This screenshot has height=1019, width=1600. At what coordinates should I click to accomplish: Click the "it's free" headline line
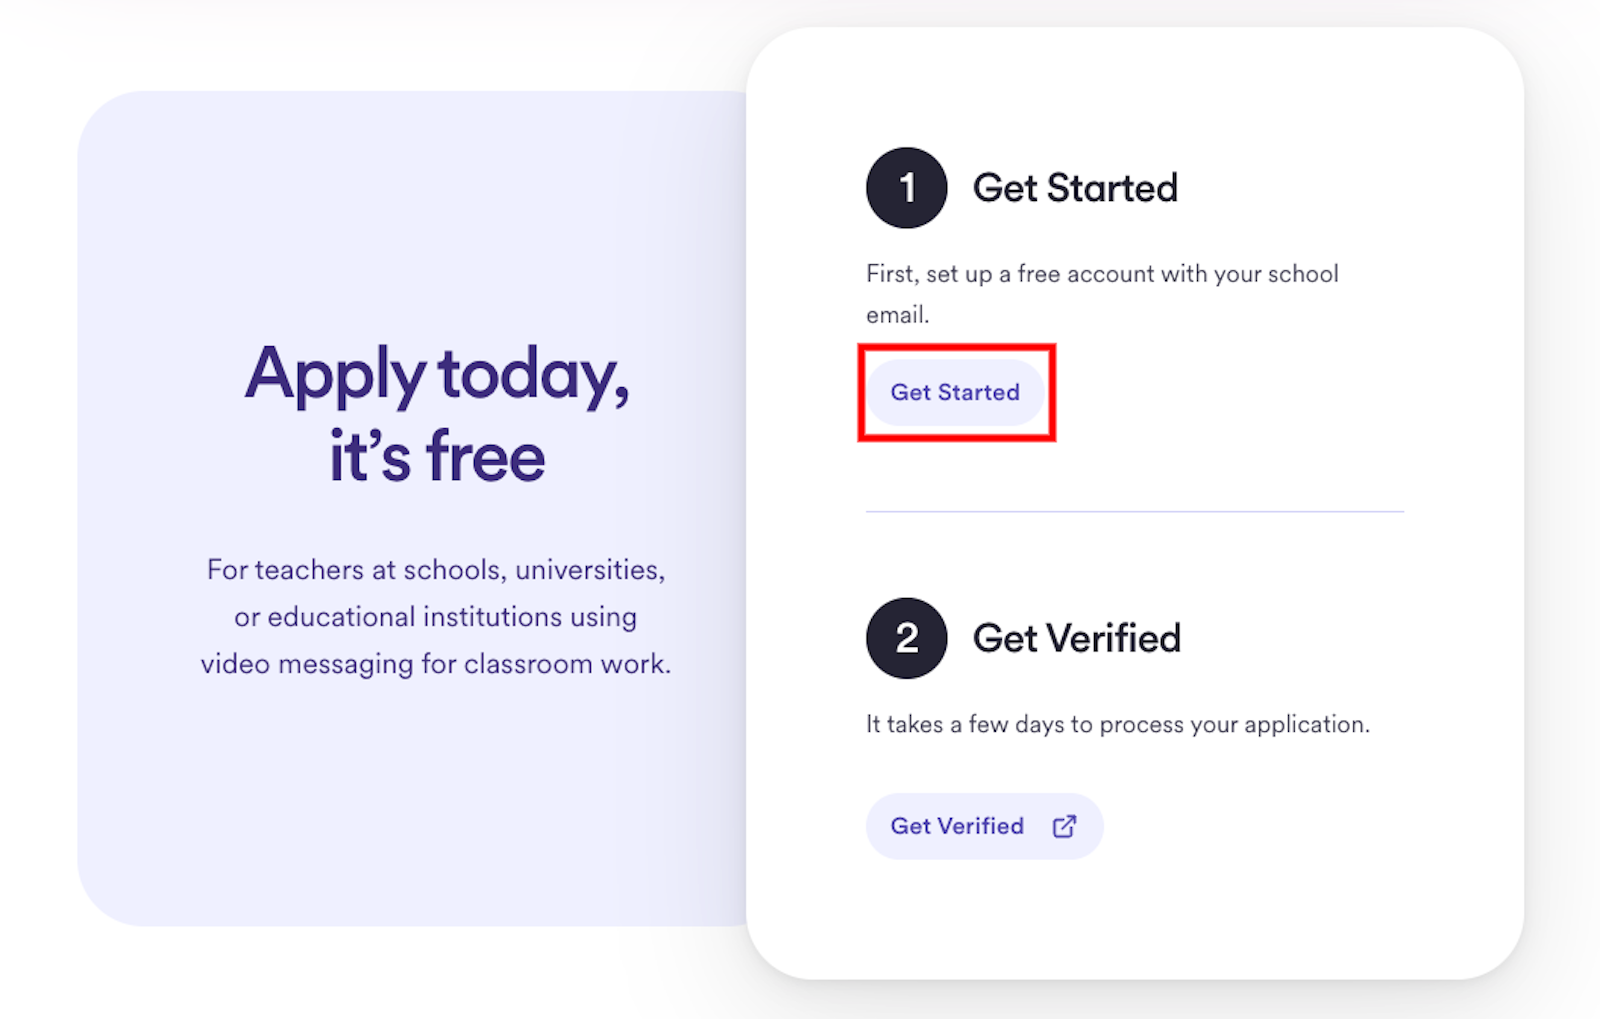[437, 457]
